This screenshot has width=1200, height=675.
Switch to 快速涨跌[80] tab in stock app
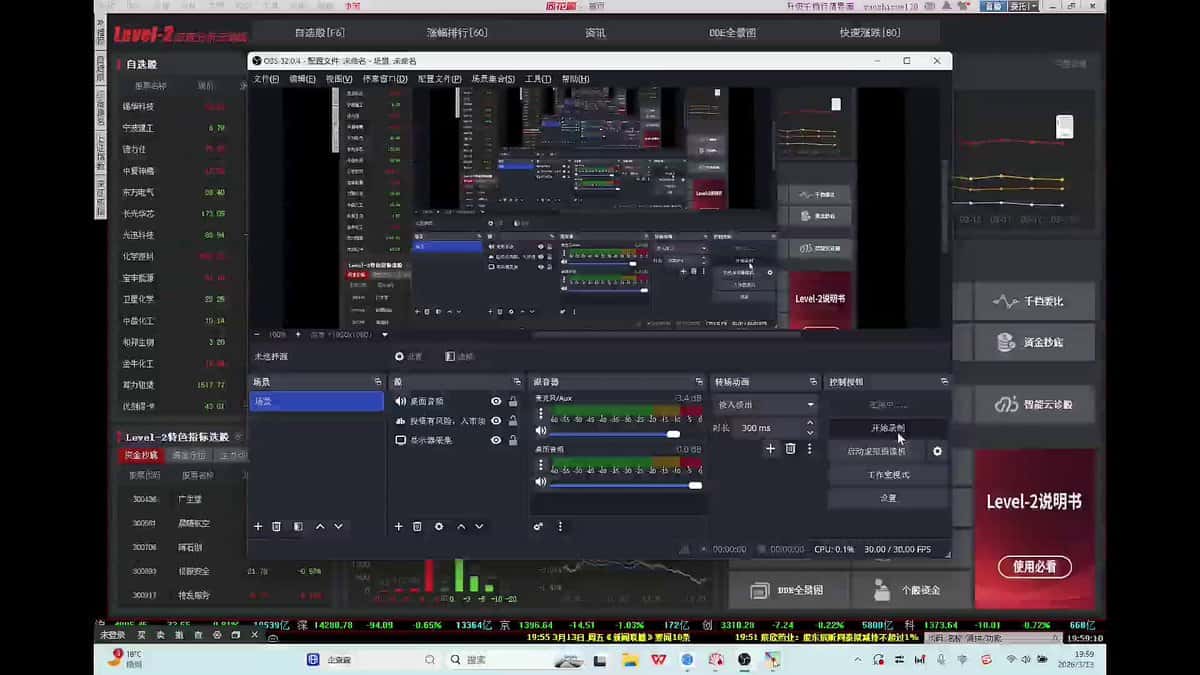click(x=870, y=33)
